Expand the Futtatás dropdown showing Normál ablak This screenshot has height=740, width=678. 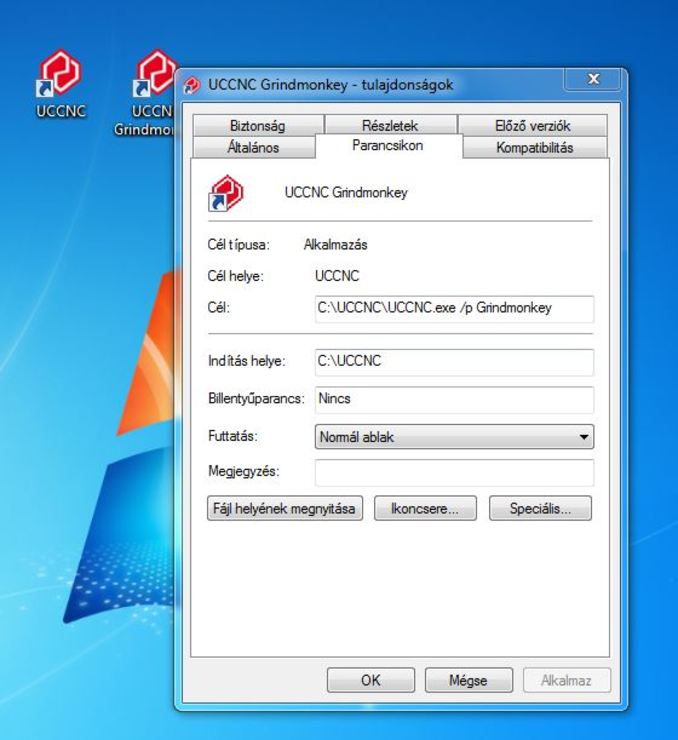454,437
